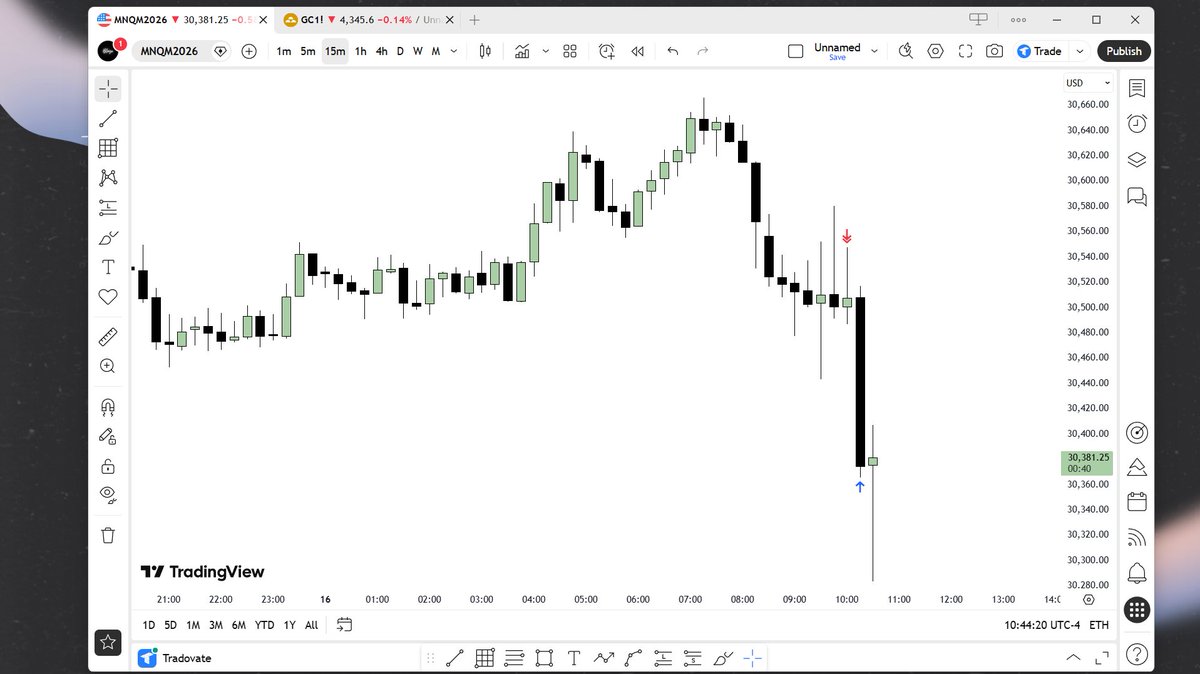Switch to the GC1! window tab

[x=366, y=20]
